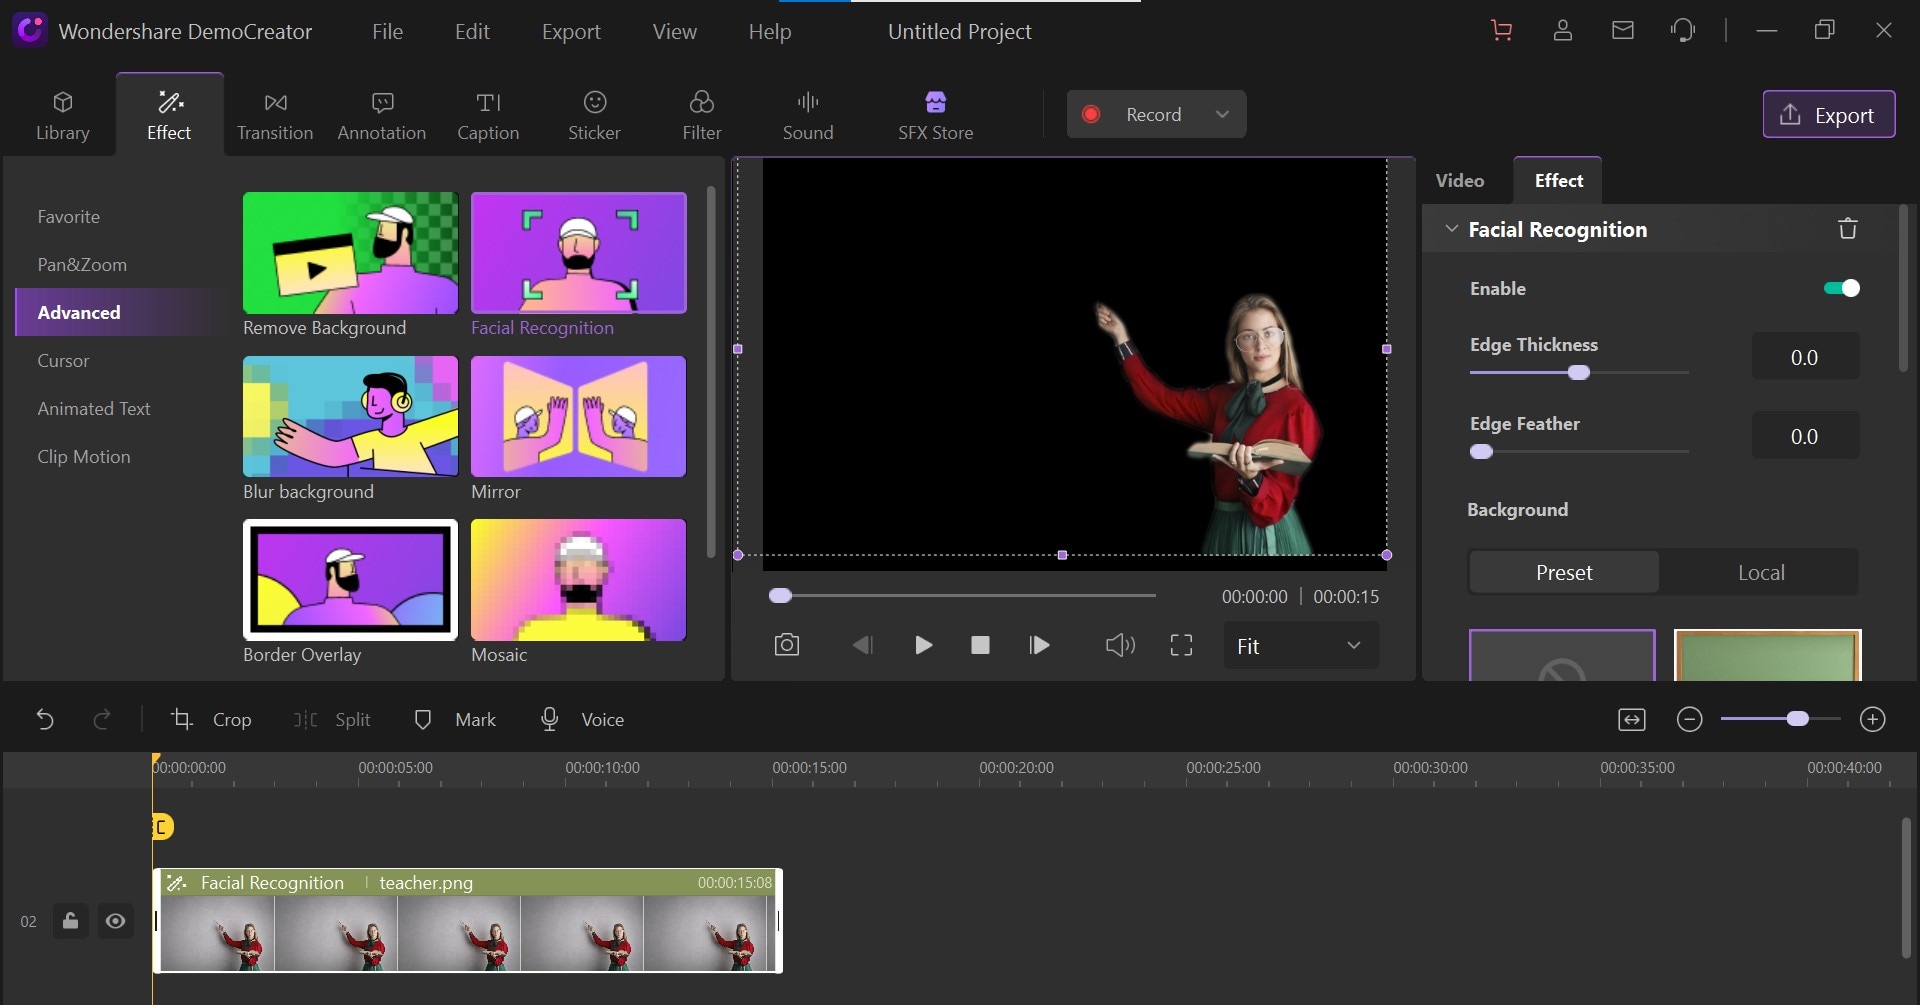Select the Clip Motion category

(x=84, y=456)
